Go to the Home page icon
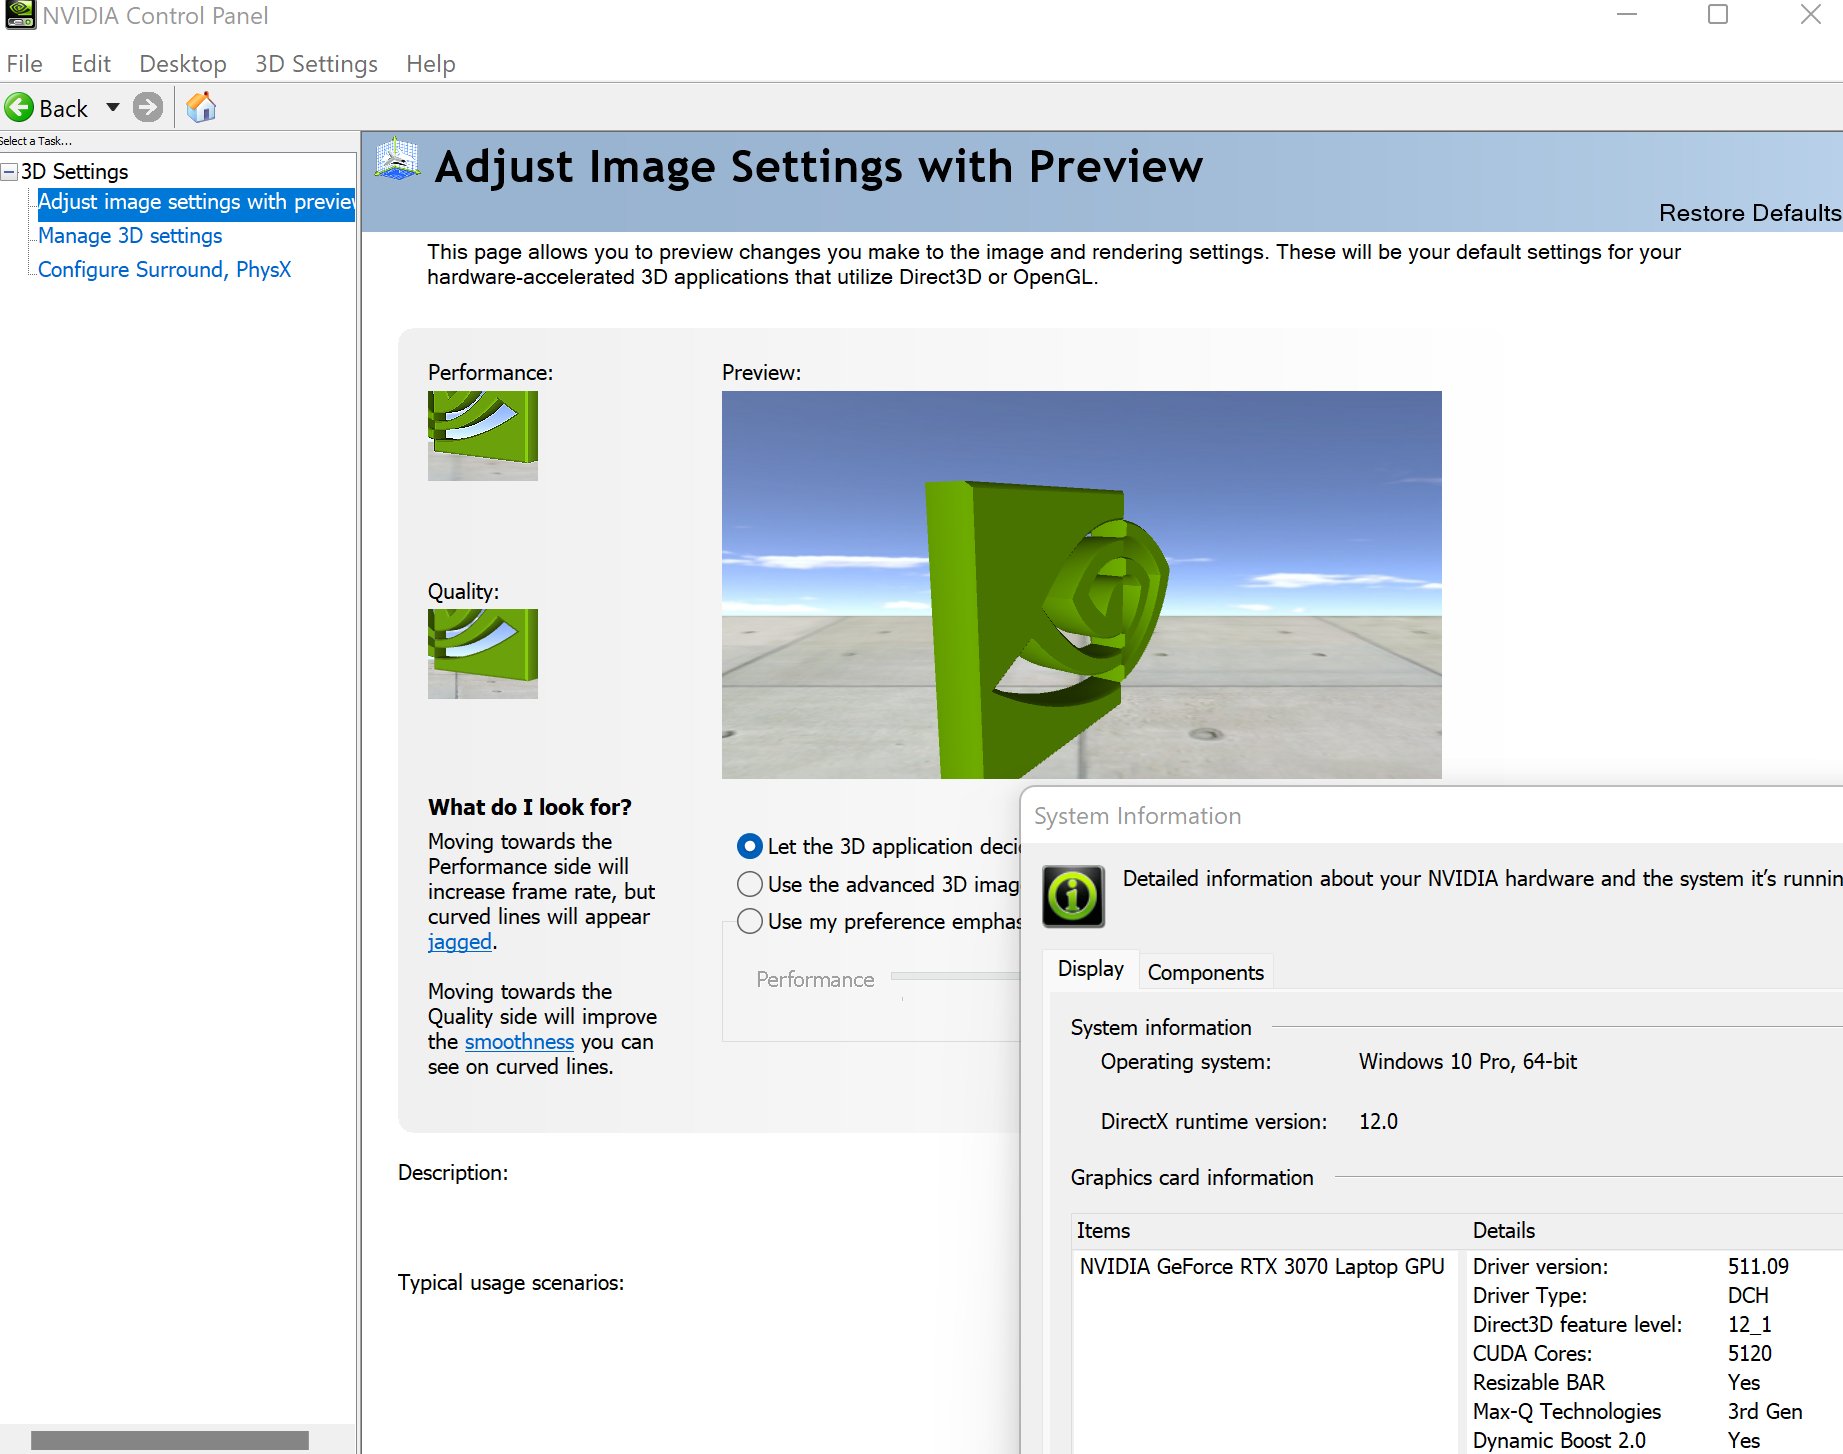The width and height of the screenshot is (1843, 1454). [201, 107]
